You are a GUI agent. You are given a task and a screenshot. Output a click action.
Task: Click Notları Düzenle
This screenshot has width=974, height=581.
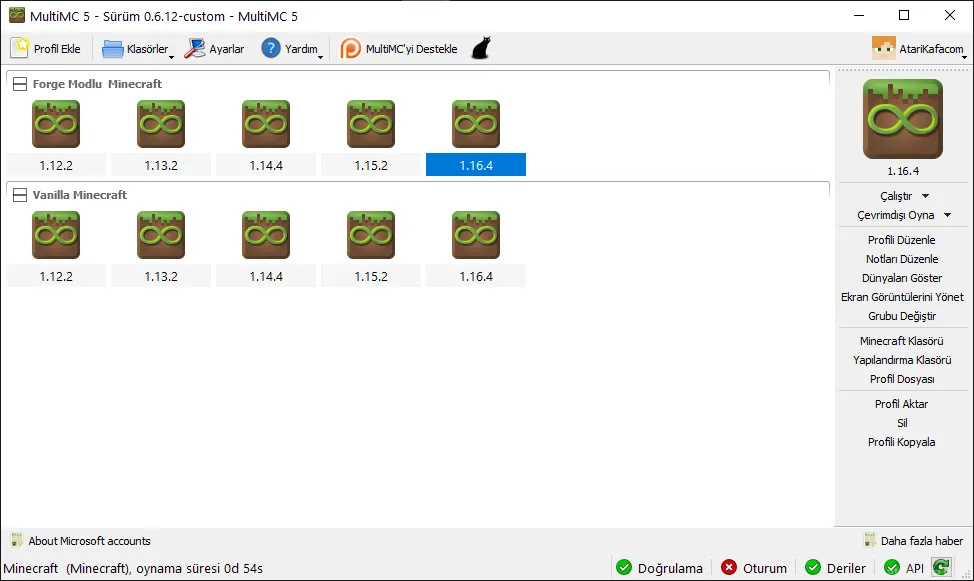[x=902, y=259]
